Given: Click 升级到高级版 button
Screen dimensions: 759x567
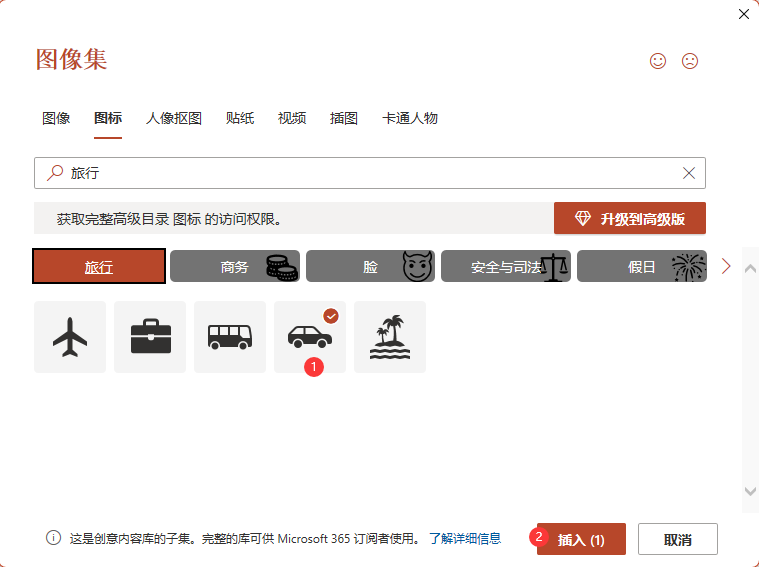Looking at the screenshot, I should (x=630, y=218).
